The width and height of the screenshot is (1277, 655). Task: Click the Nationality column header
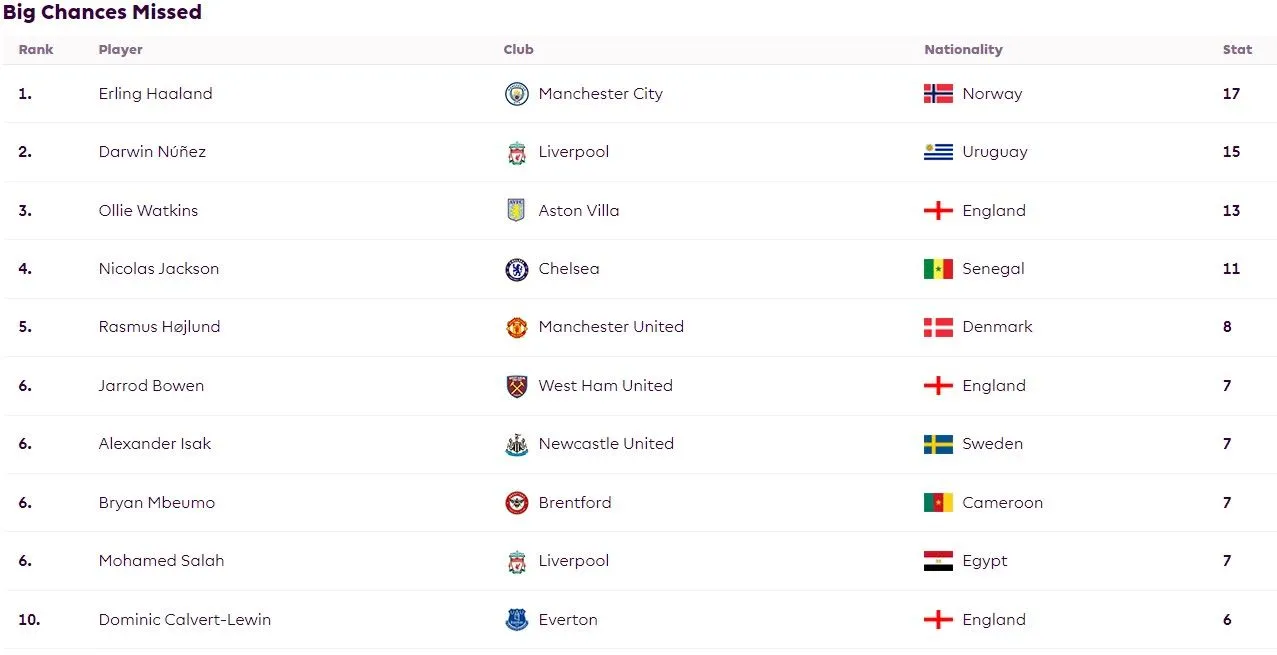(963, 50)
